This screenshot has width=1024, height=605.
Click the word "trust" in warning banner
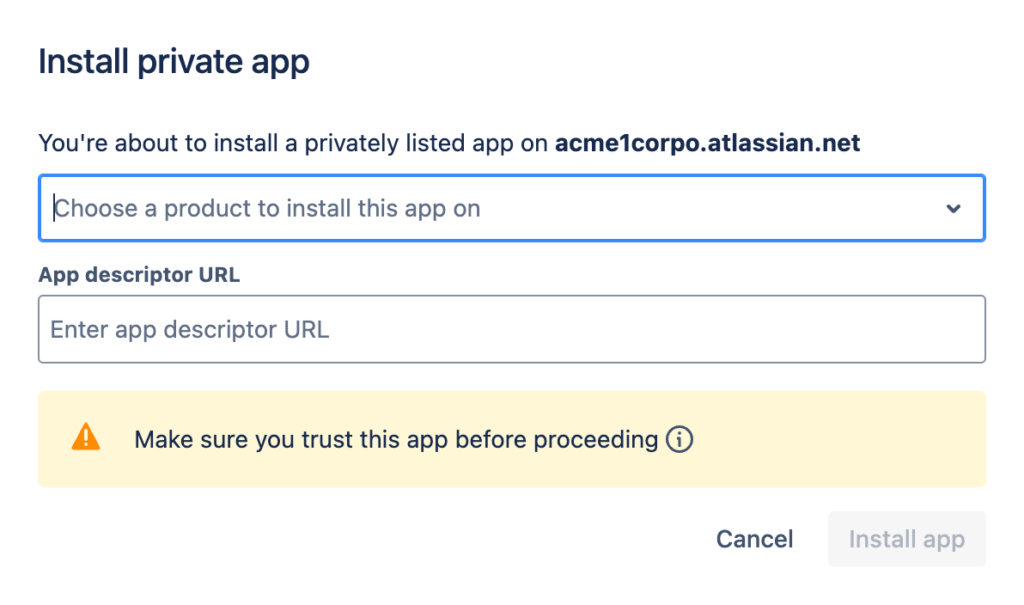point(327,439)
